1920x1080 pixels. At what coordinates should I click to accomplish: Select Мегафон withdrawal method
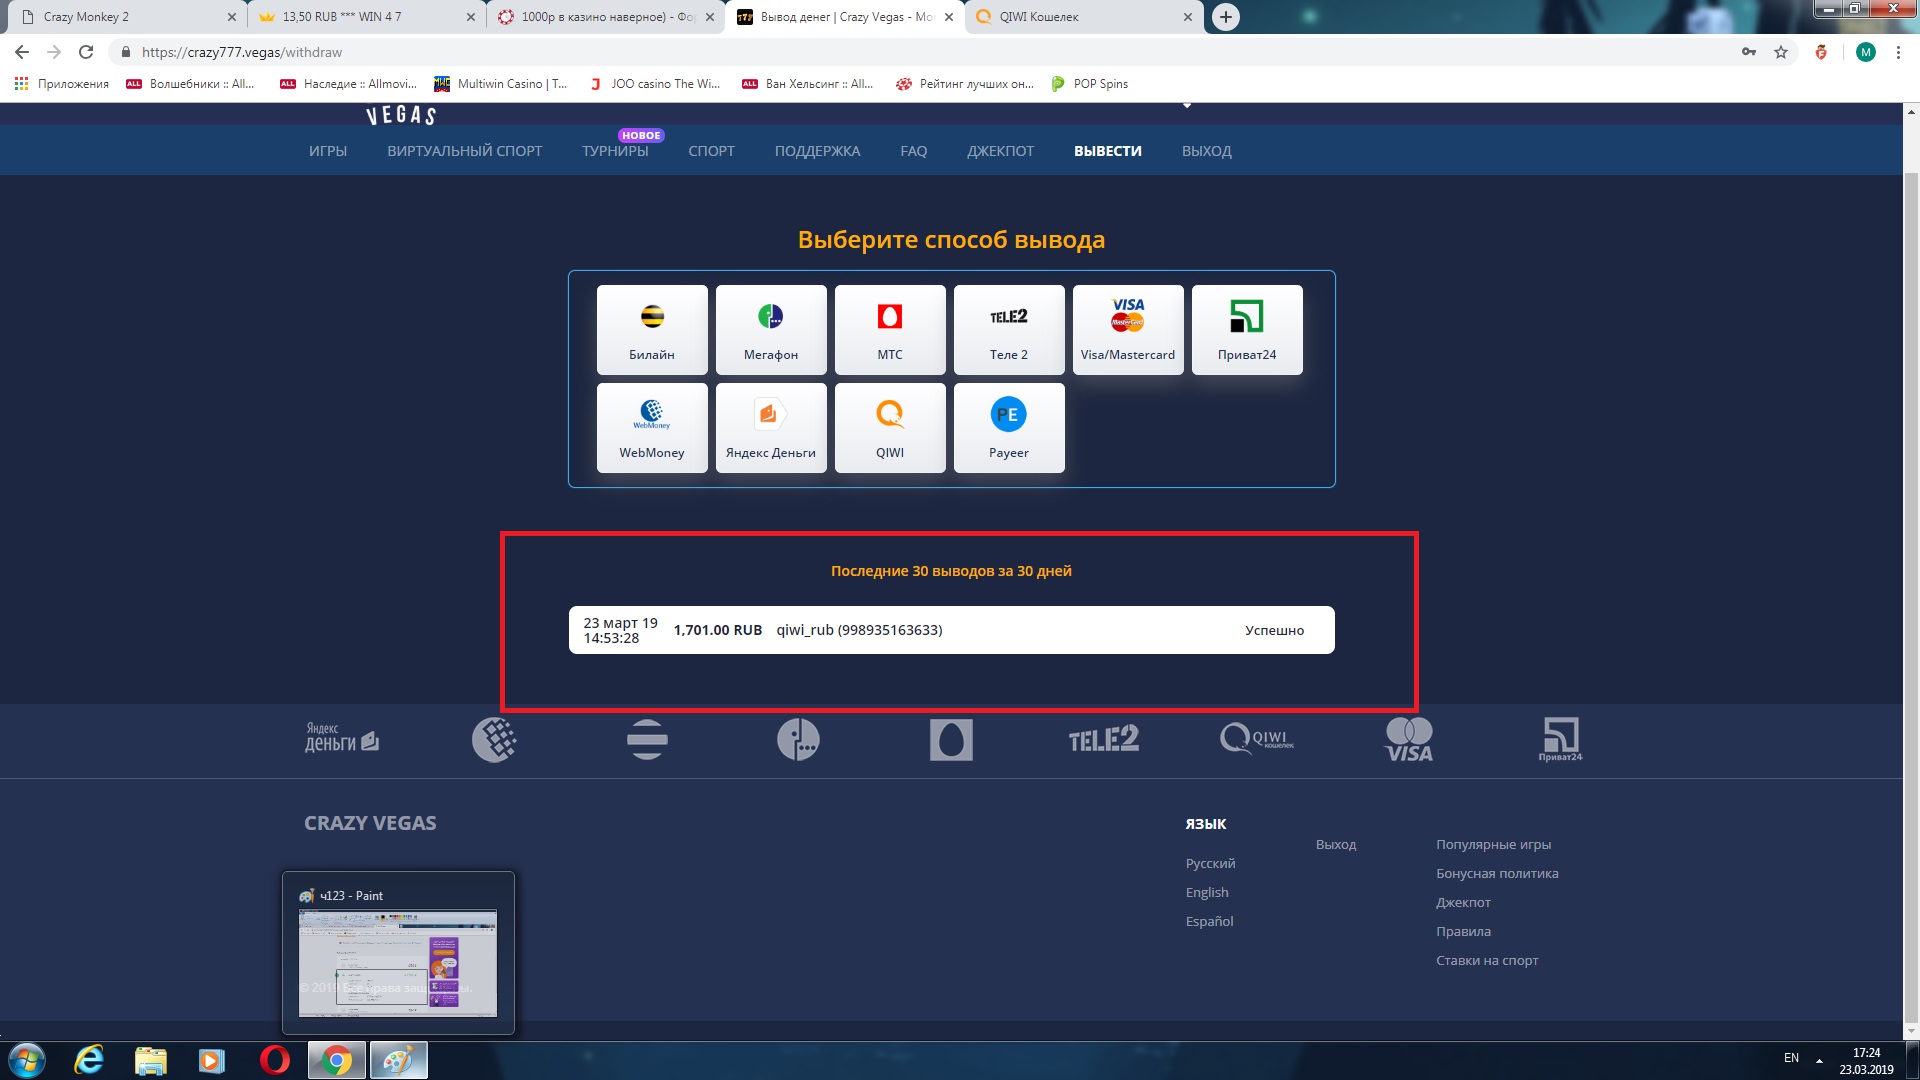tap(771, 330)
